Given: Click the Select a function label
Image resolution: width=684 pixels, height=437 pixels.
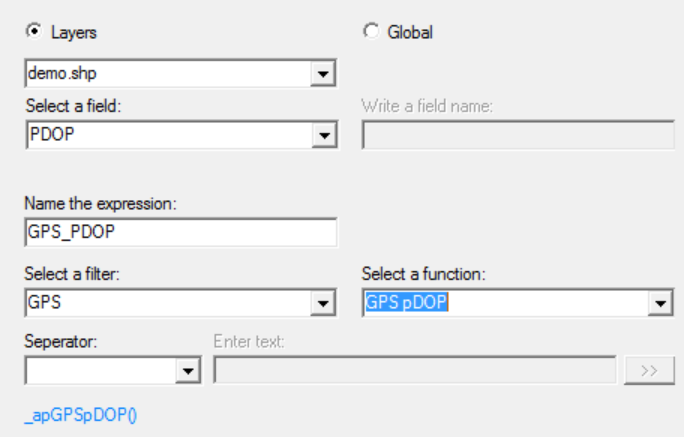Looking at the screenshot, I should pos(423,274).
